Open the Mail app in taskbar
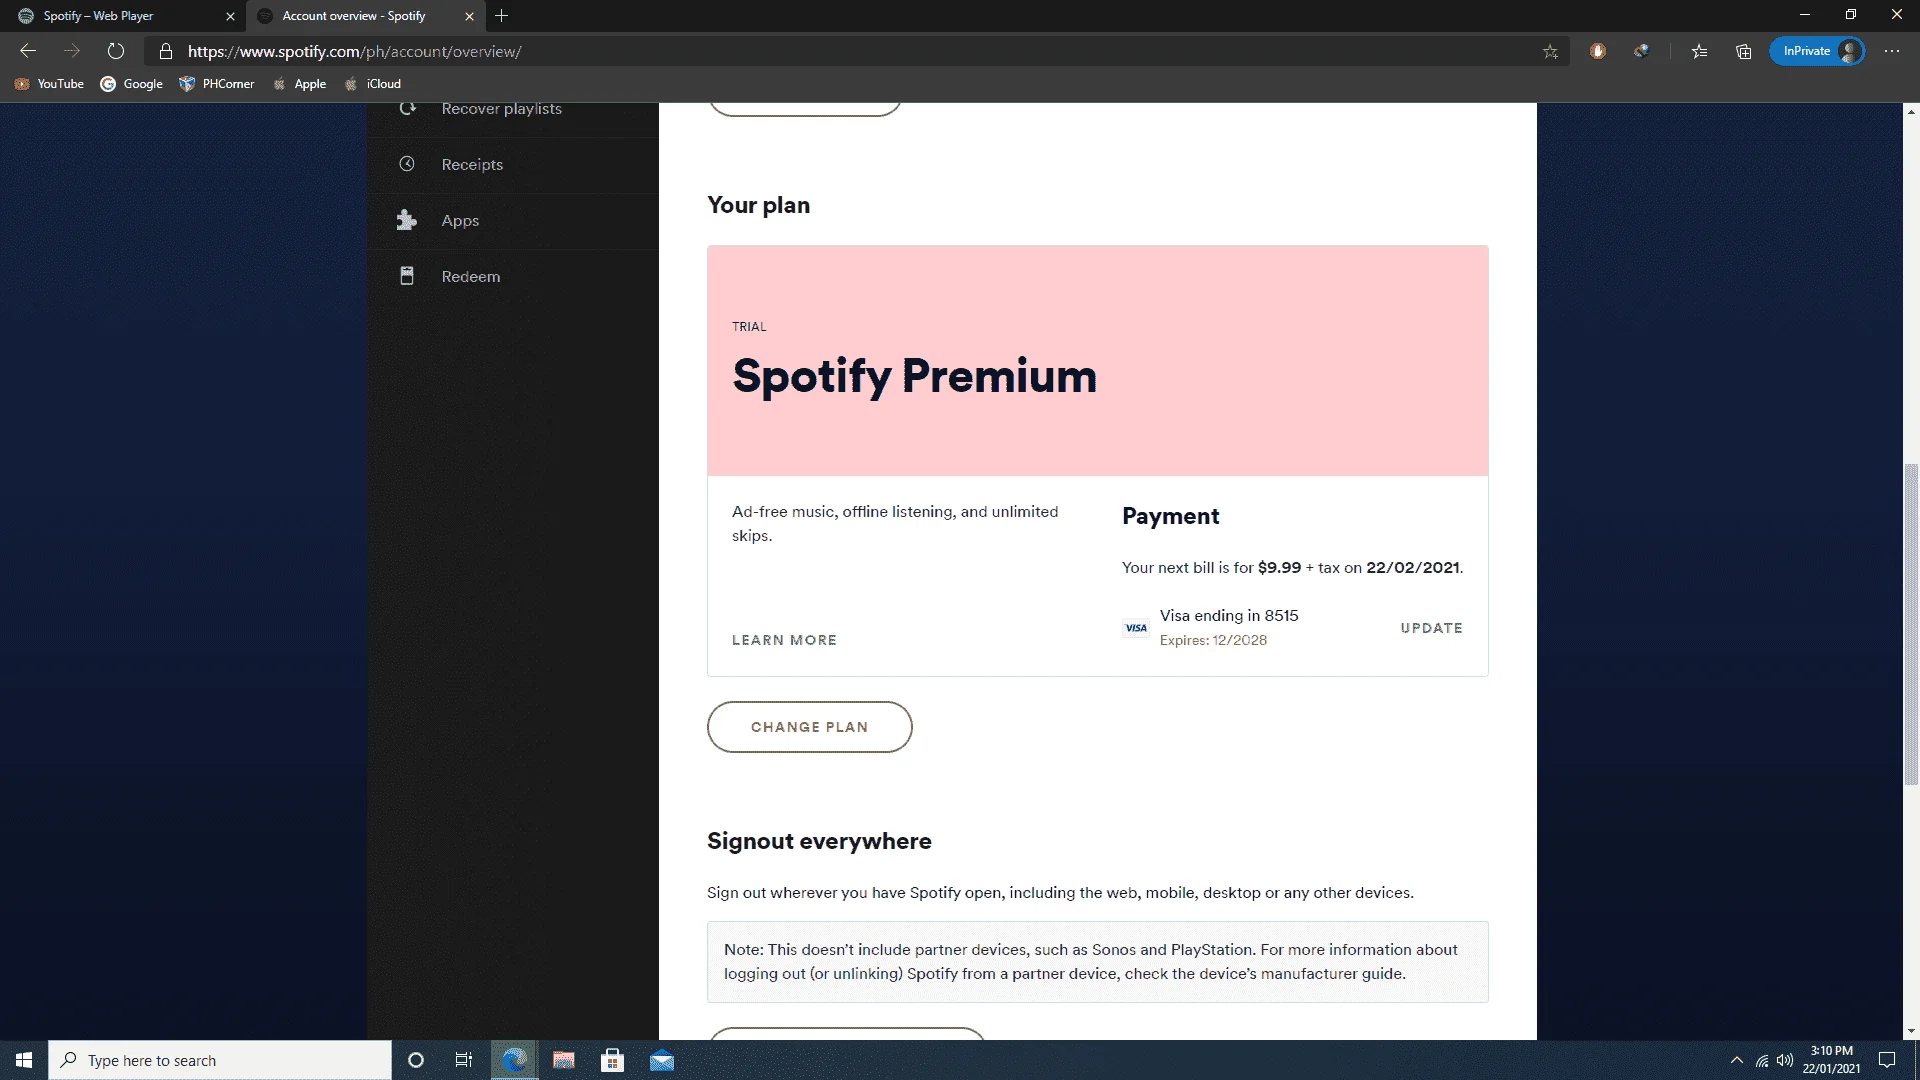 (662, 1060)
